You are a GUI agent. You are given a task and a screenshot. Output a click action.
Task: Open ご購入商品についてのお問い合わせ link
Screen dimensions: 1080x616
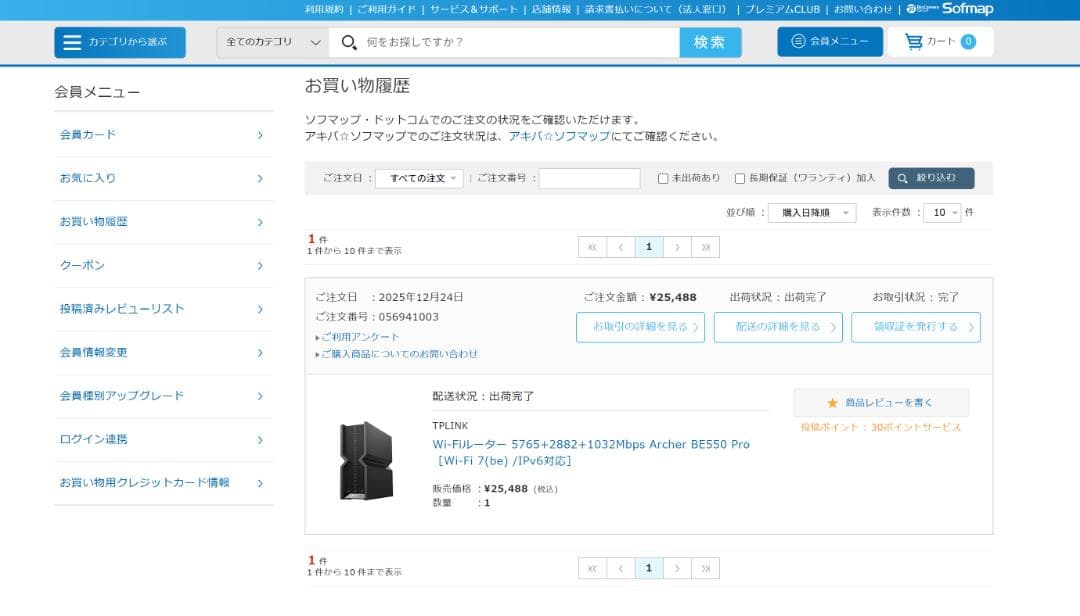click(399, 354)
